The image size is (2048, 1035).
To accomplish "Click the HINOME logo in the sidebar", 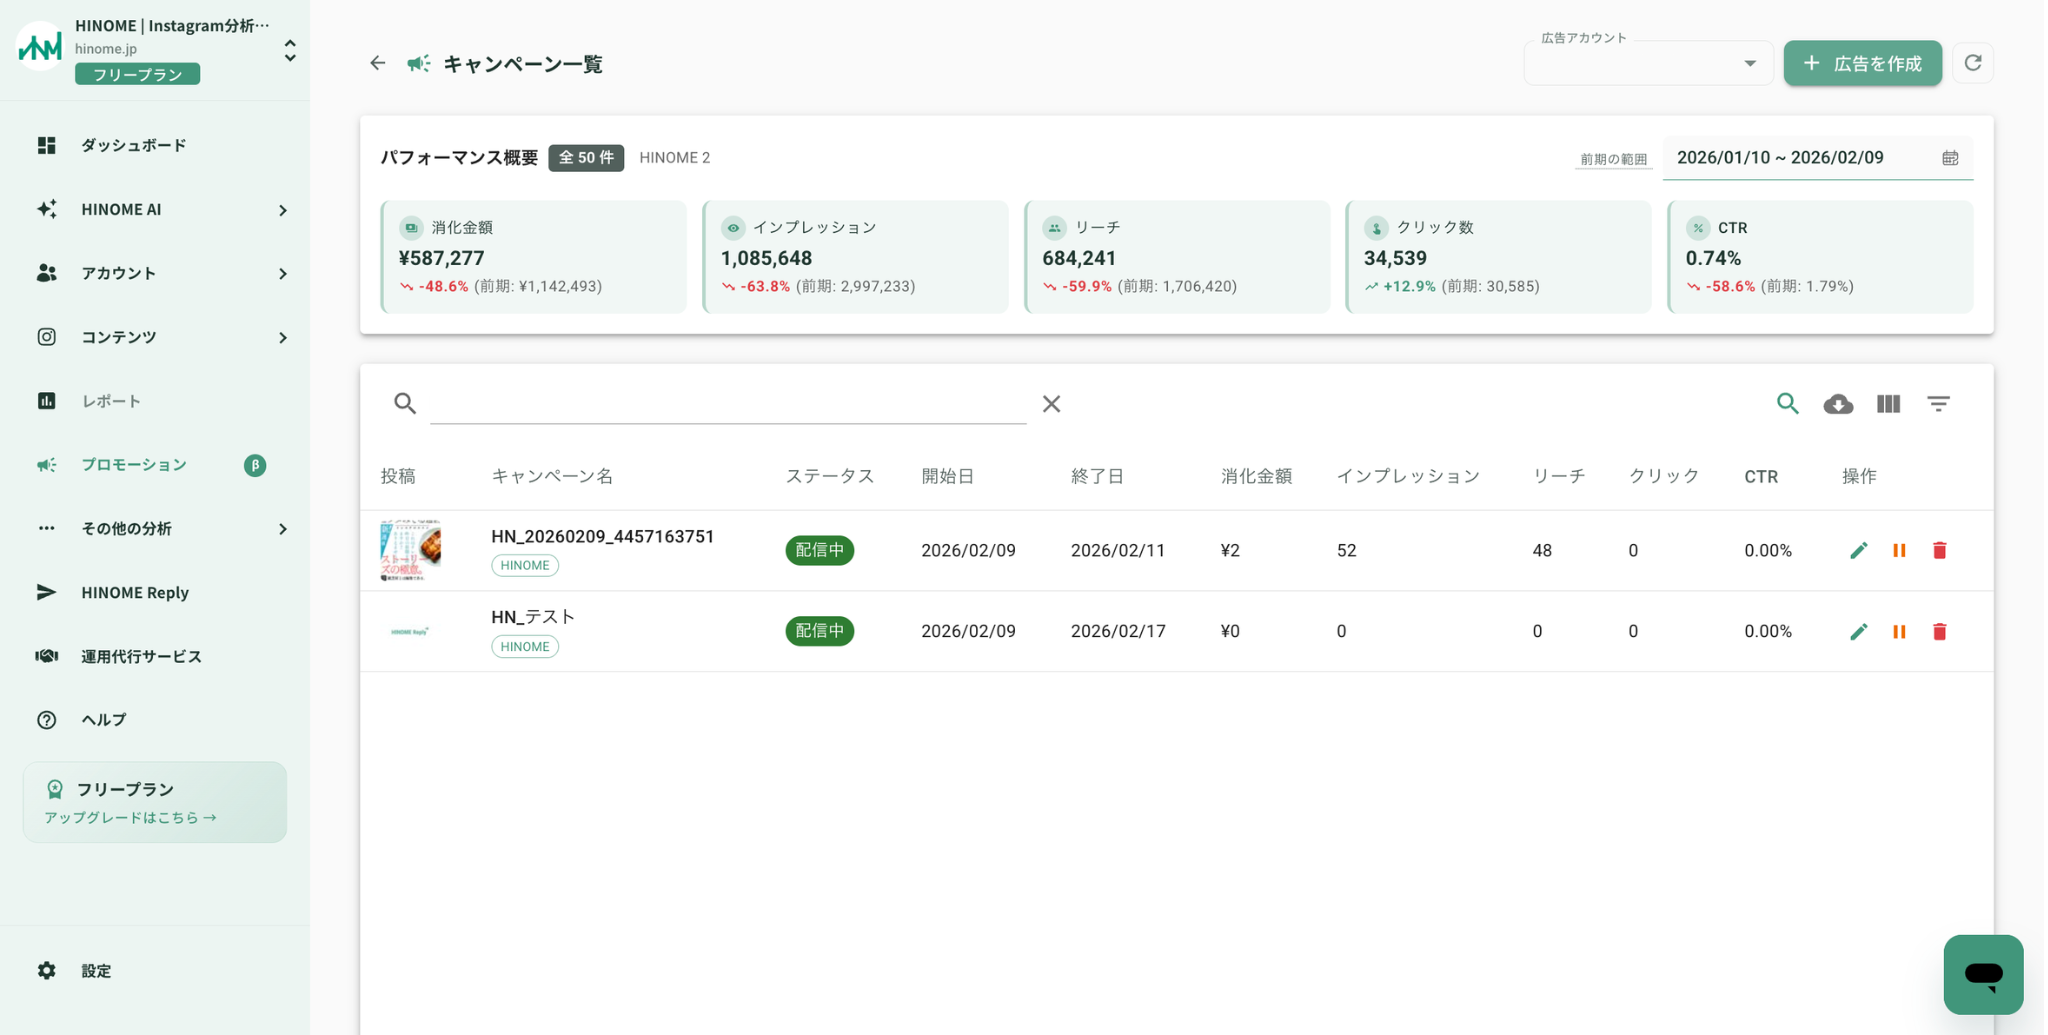I will click(40, 46).
